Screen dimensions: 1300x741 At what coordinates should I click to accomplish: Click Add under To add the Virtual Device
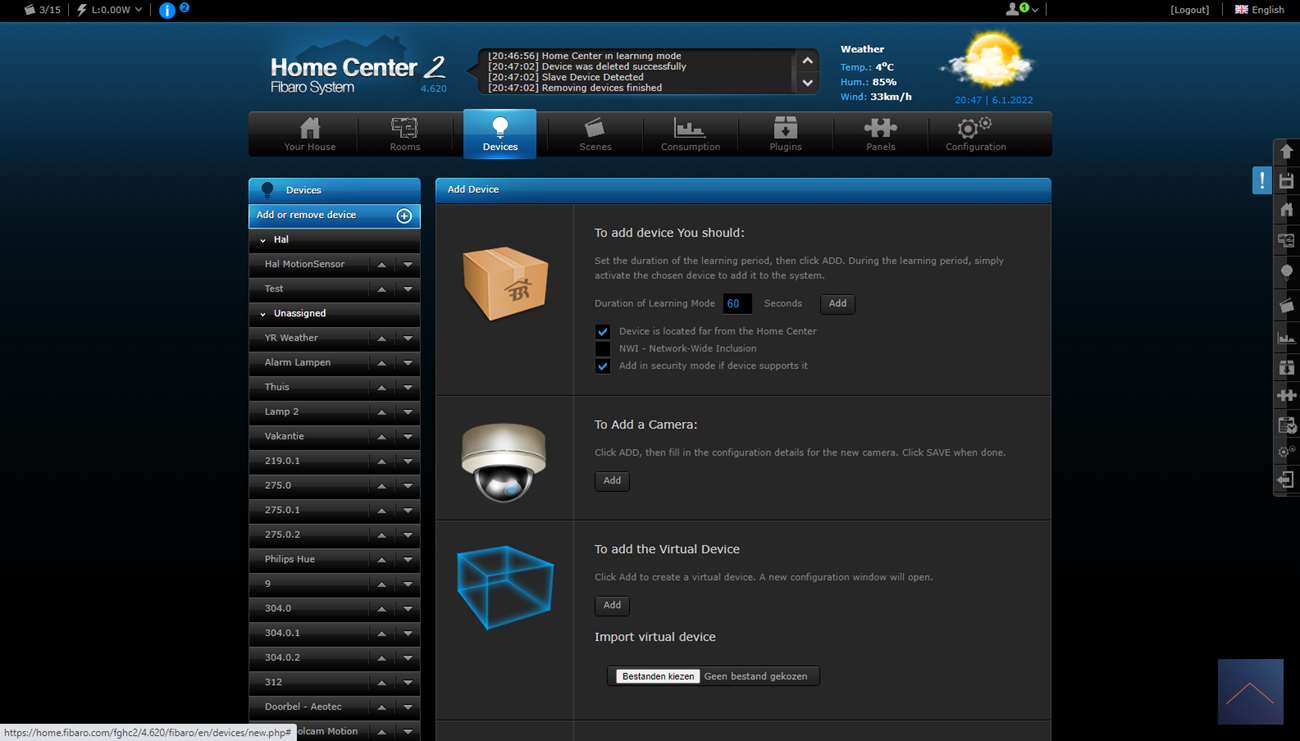612,605
